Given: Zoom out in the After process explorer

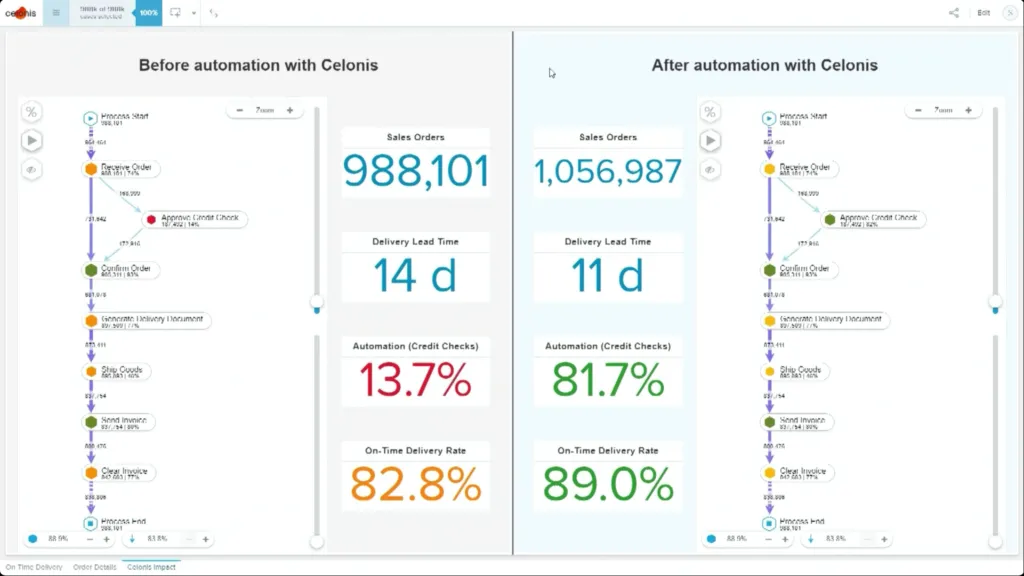Looking at the screenshot, I should coord(918,110).
